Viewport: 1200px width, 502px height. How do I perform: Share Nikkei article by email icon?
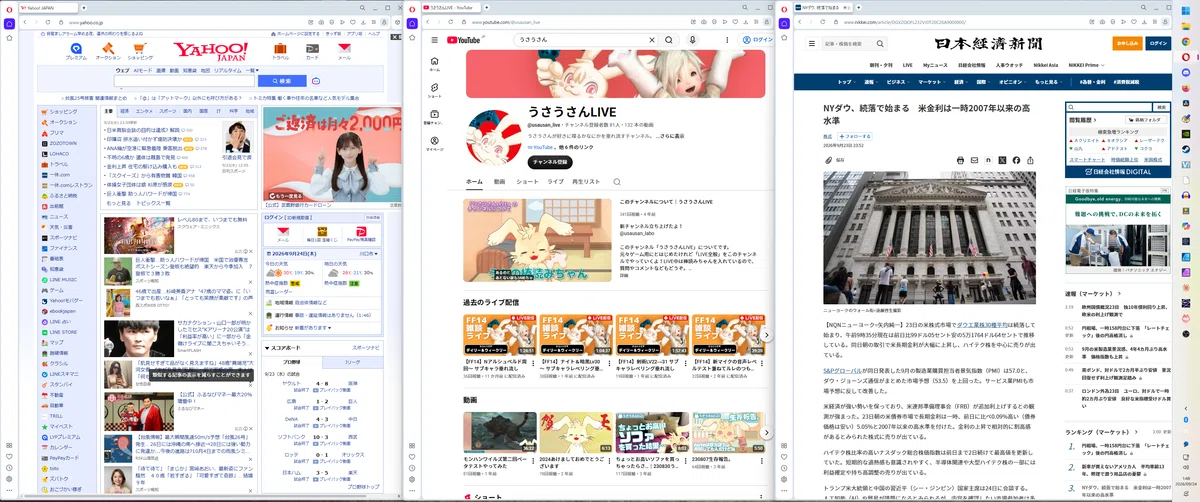pos(974,160)
